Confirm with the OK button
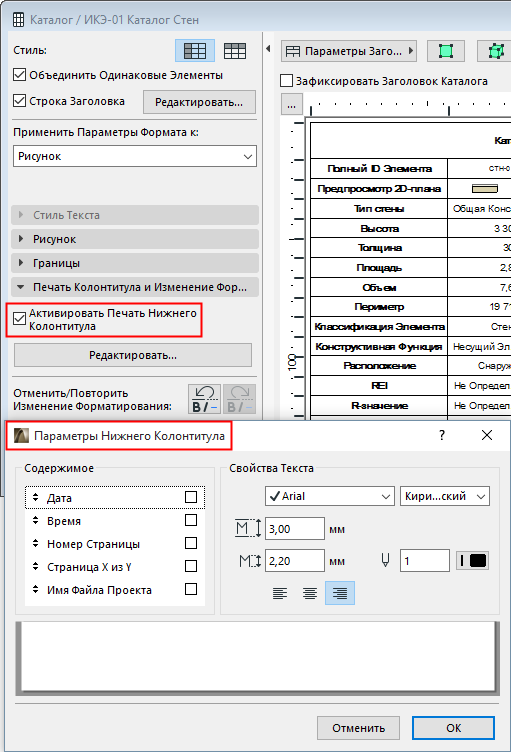 coord(453,728)
